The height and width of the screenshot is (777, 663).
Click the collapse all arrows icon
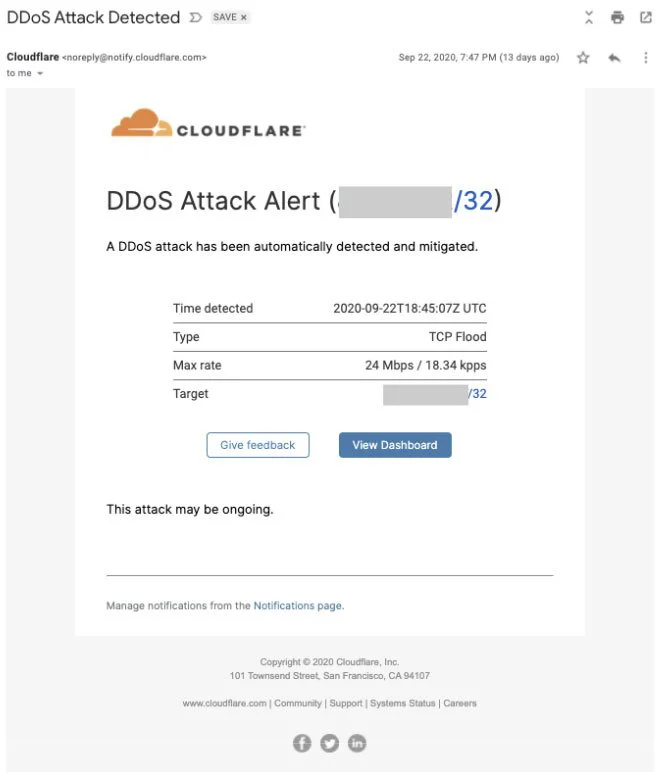[x=589, y=17]
